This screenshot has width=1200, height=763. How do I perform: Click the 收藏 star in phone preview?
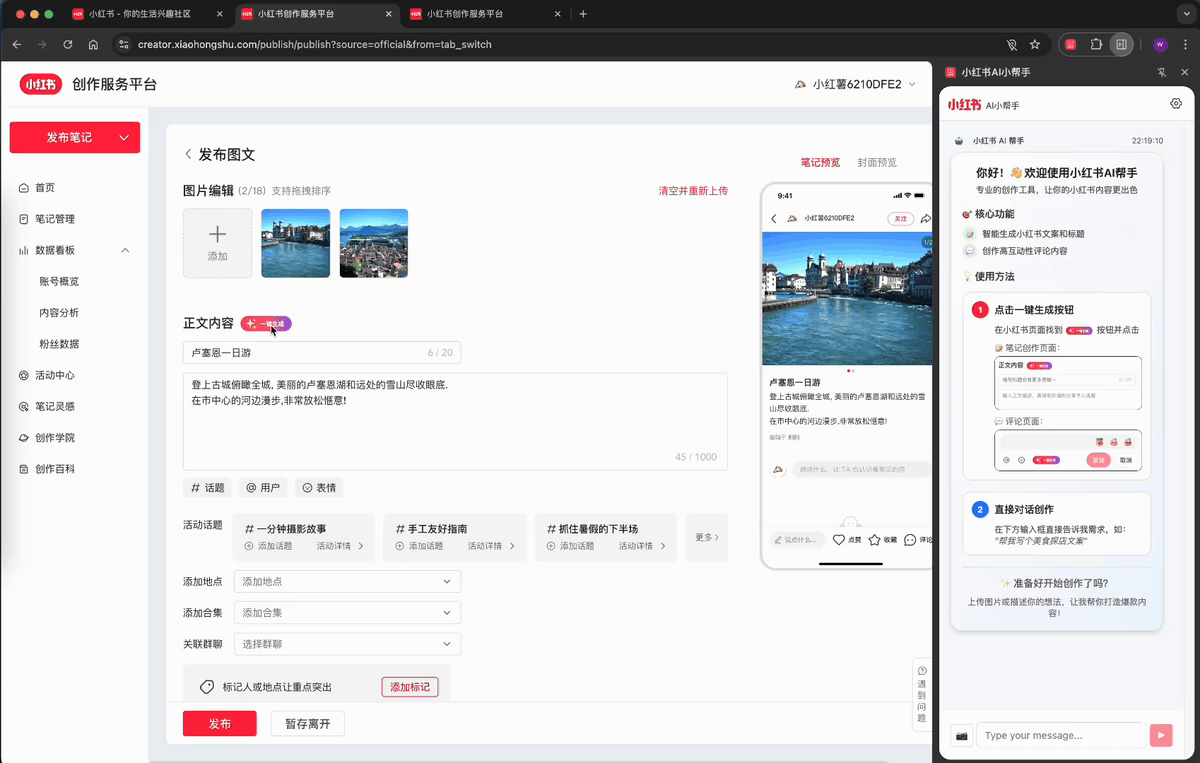pos(882,540)
